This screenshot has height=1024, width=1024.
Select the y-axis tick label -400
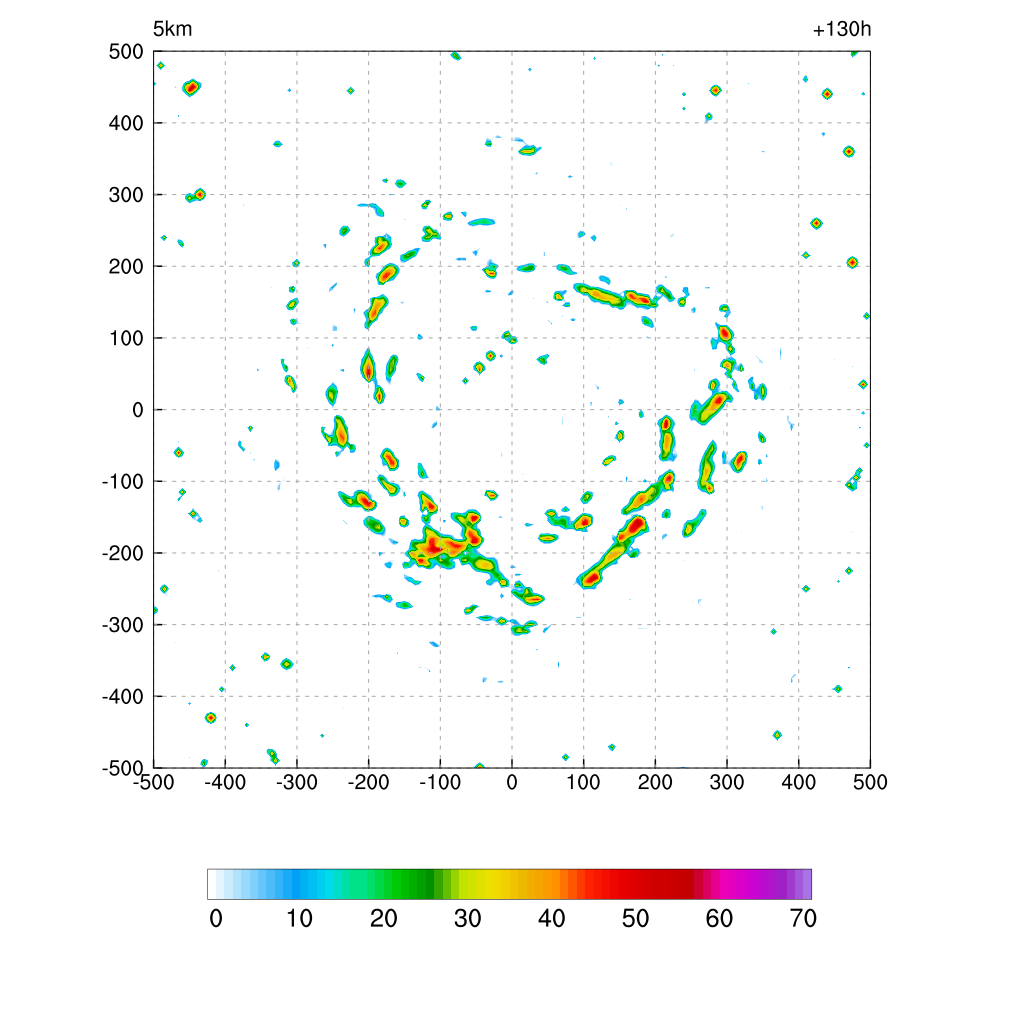123,697
